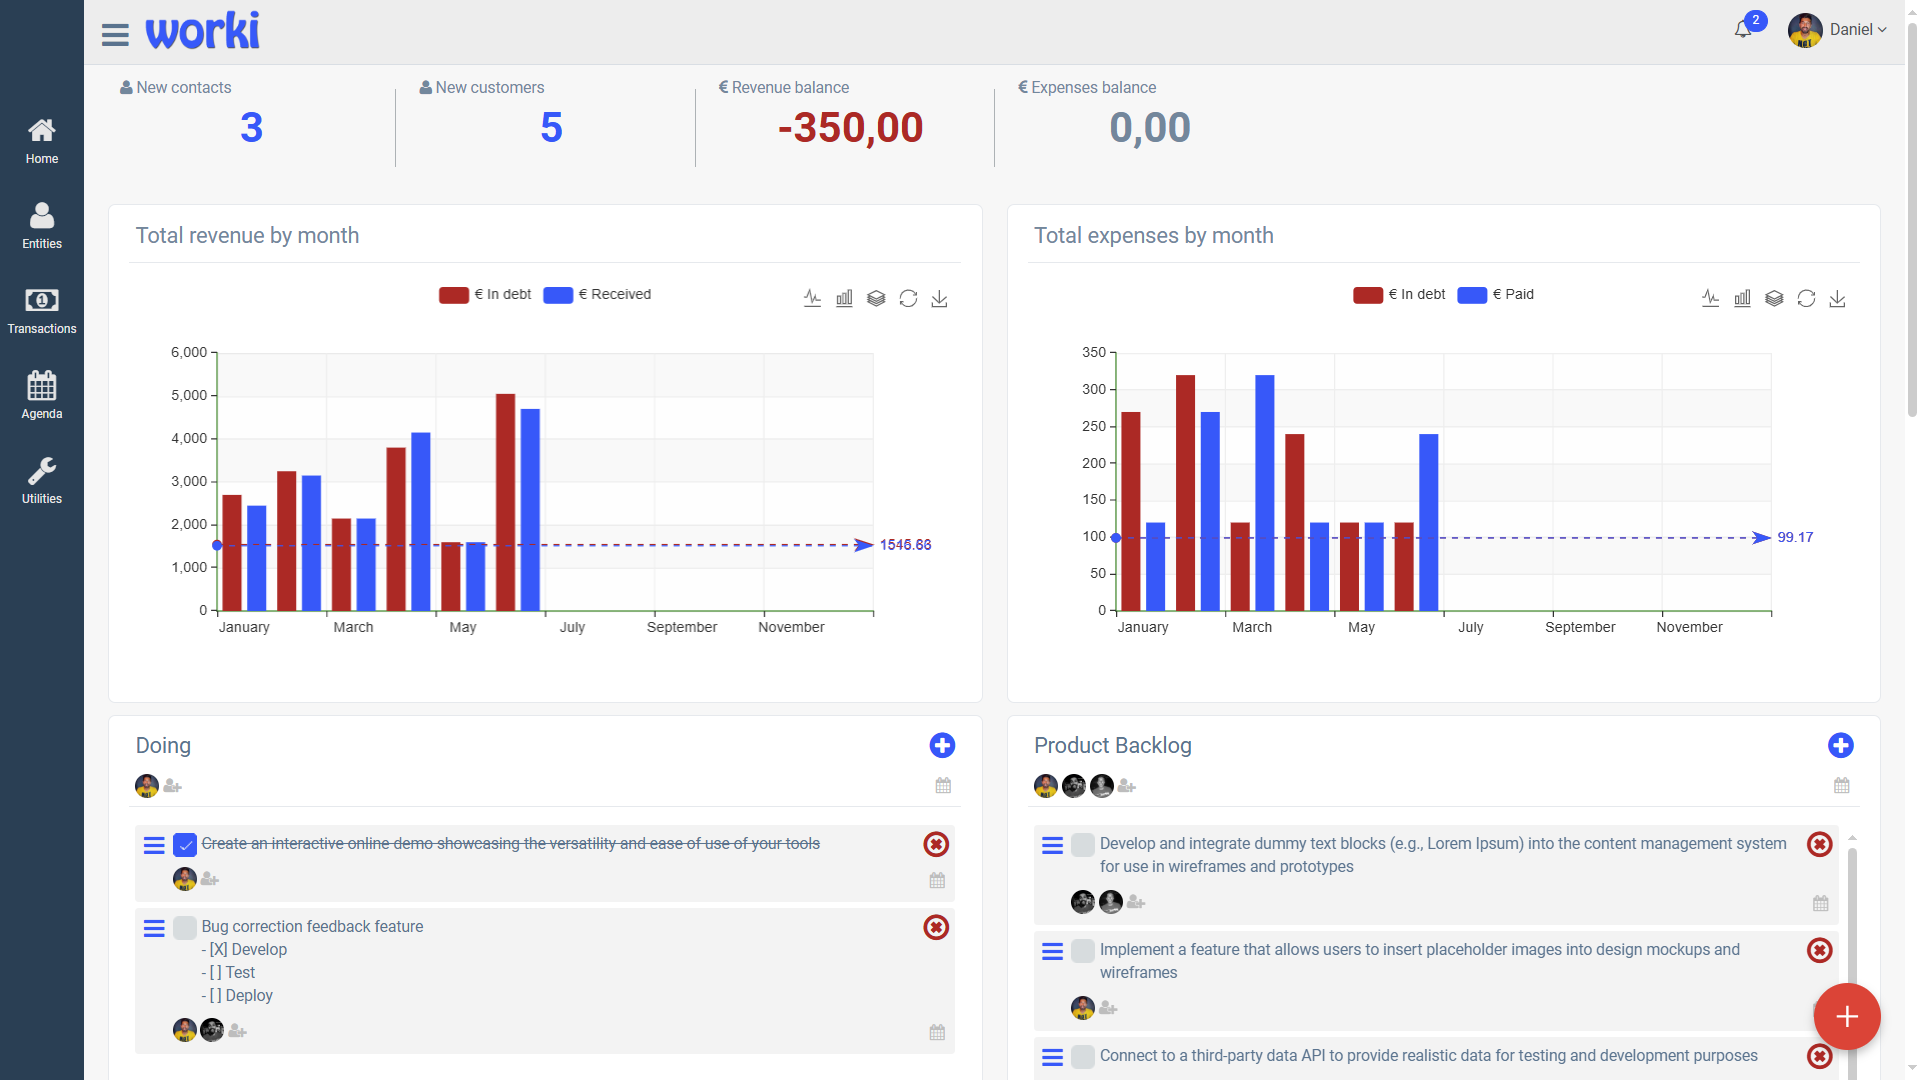Restore the revenue chart
The image size is (1920, 1080).
tap(908, 298)
